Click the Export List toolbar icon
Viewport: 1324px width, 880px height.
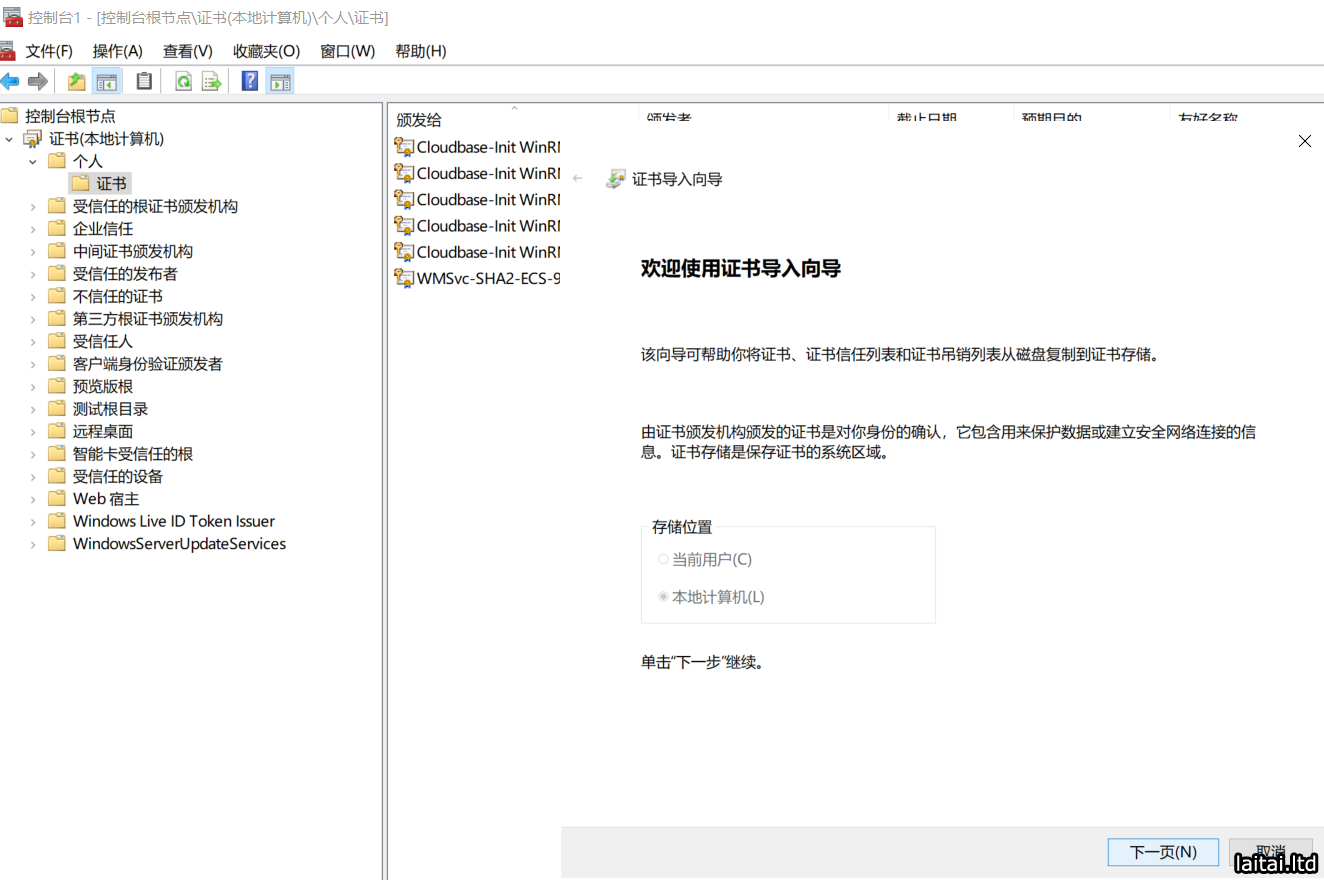pyautogui.click(x=211, y=81)
